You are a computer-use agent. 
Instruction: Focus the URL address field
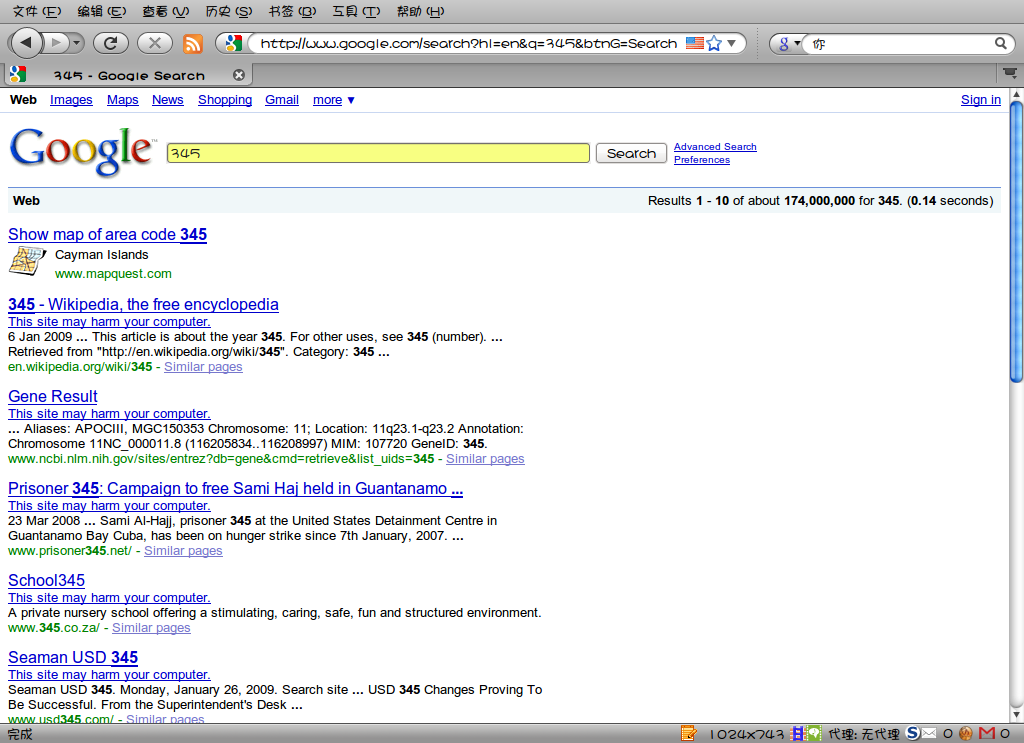468,43
